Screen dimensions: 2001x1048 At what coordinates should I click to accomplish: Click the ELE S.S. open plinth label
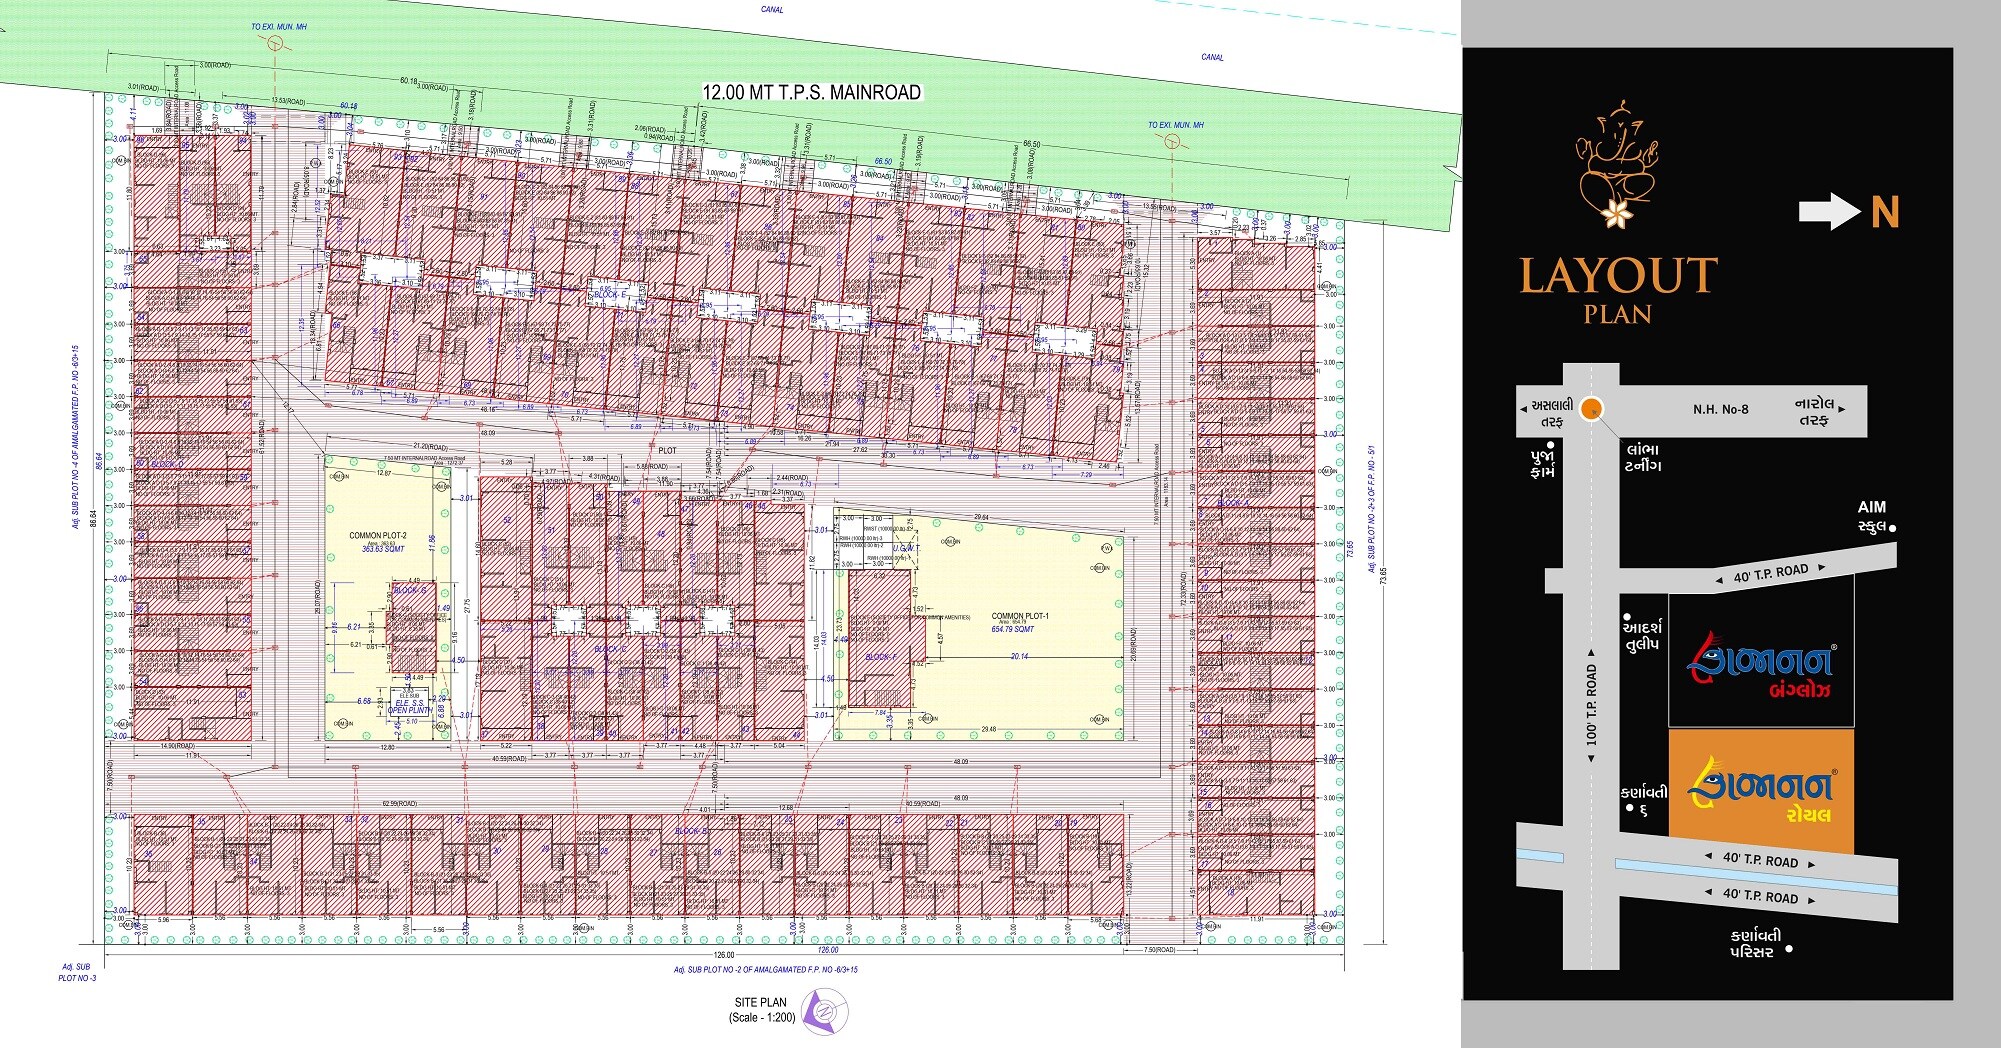click(x=410, y=706)
